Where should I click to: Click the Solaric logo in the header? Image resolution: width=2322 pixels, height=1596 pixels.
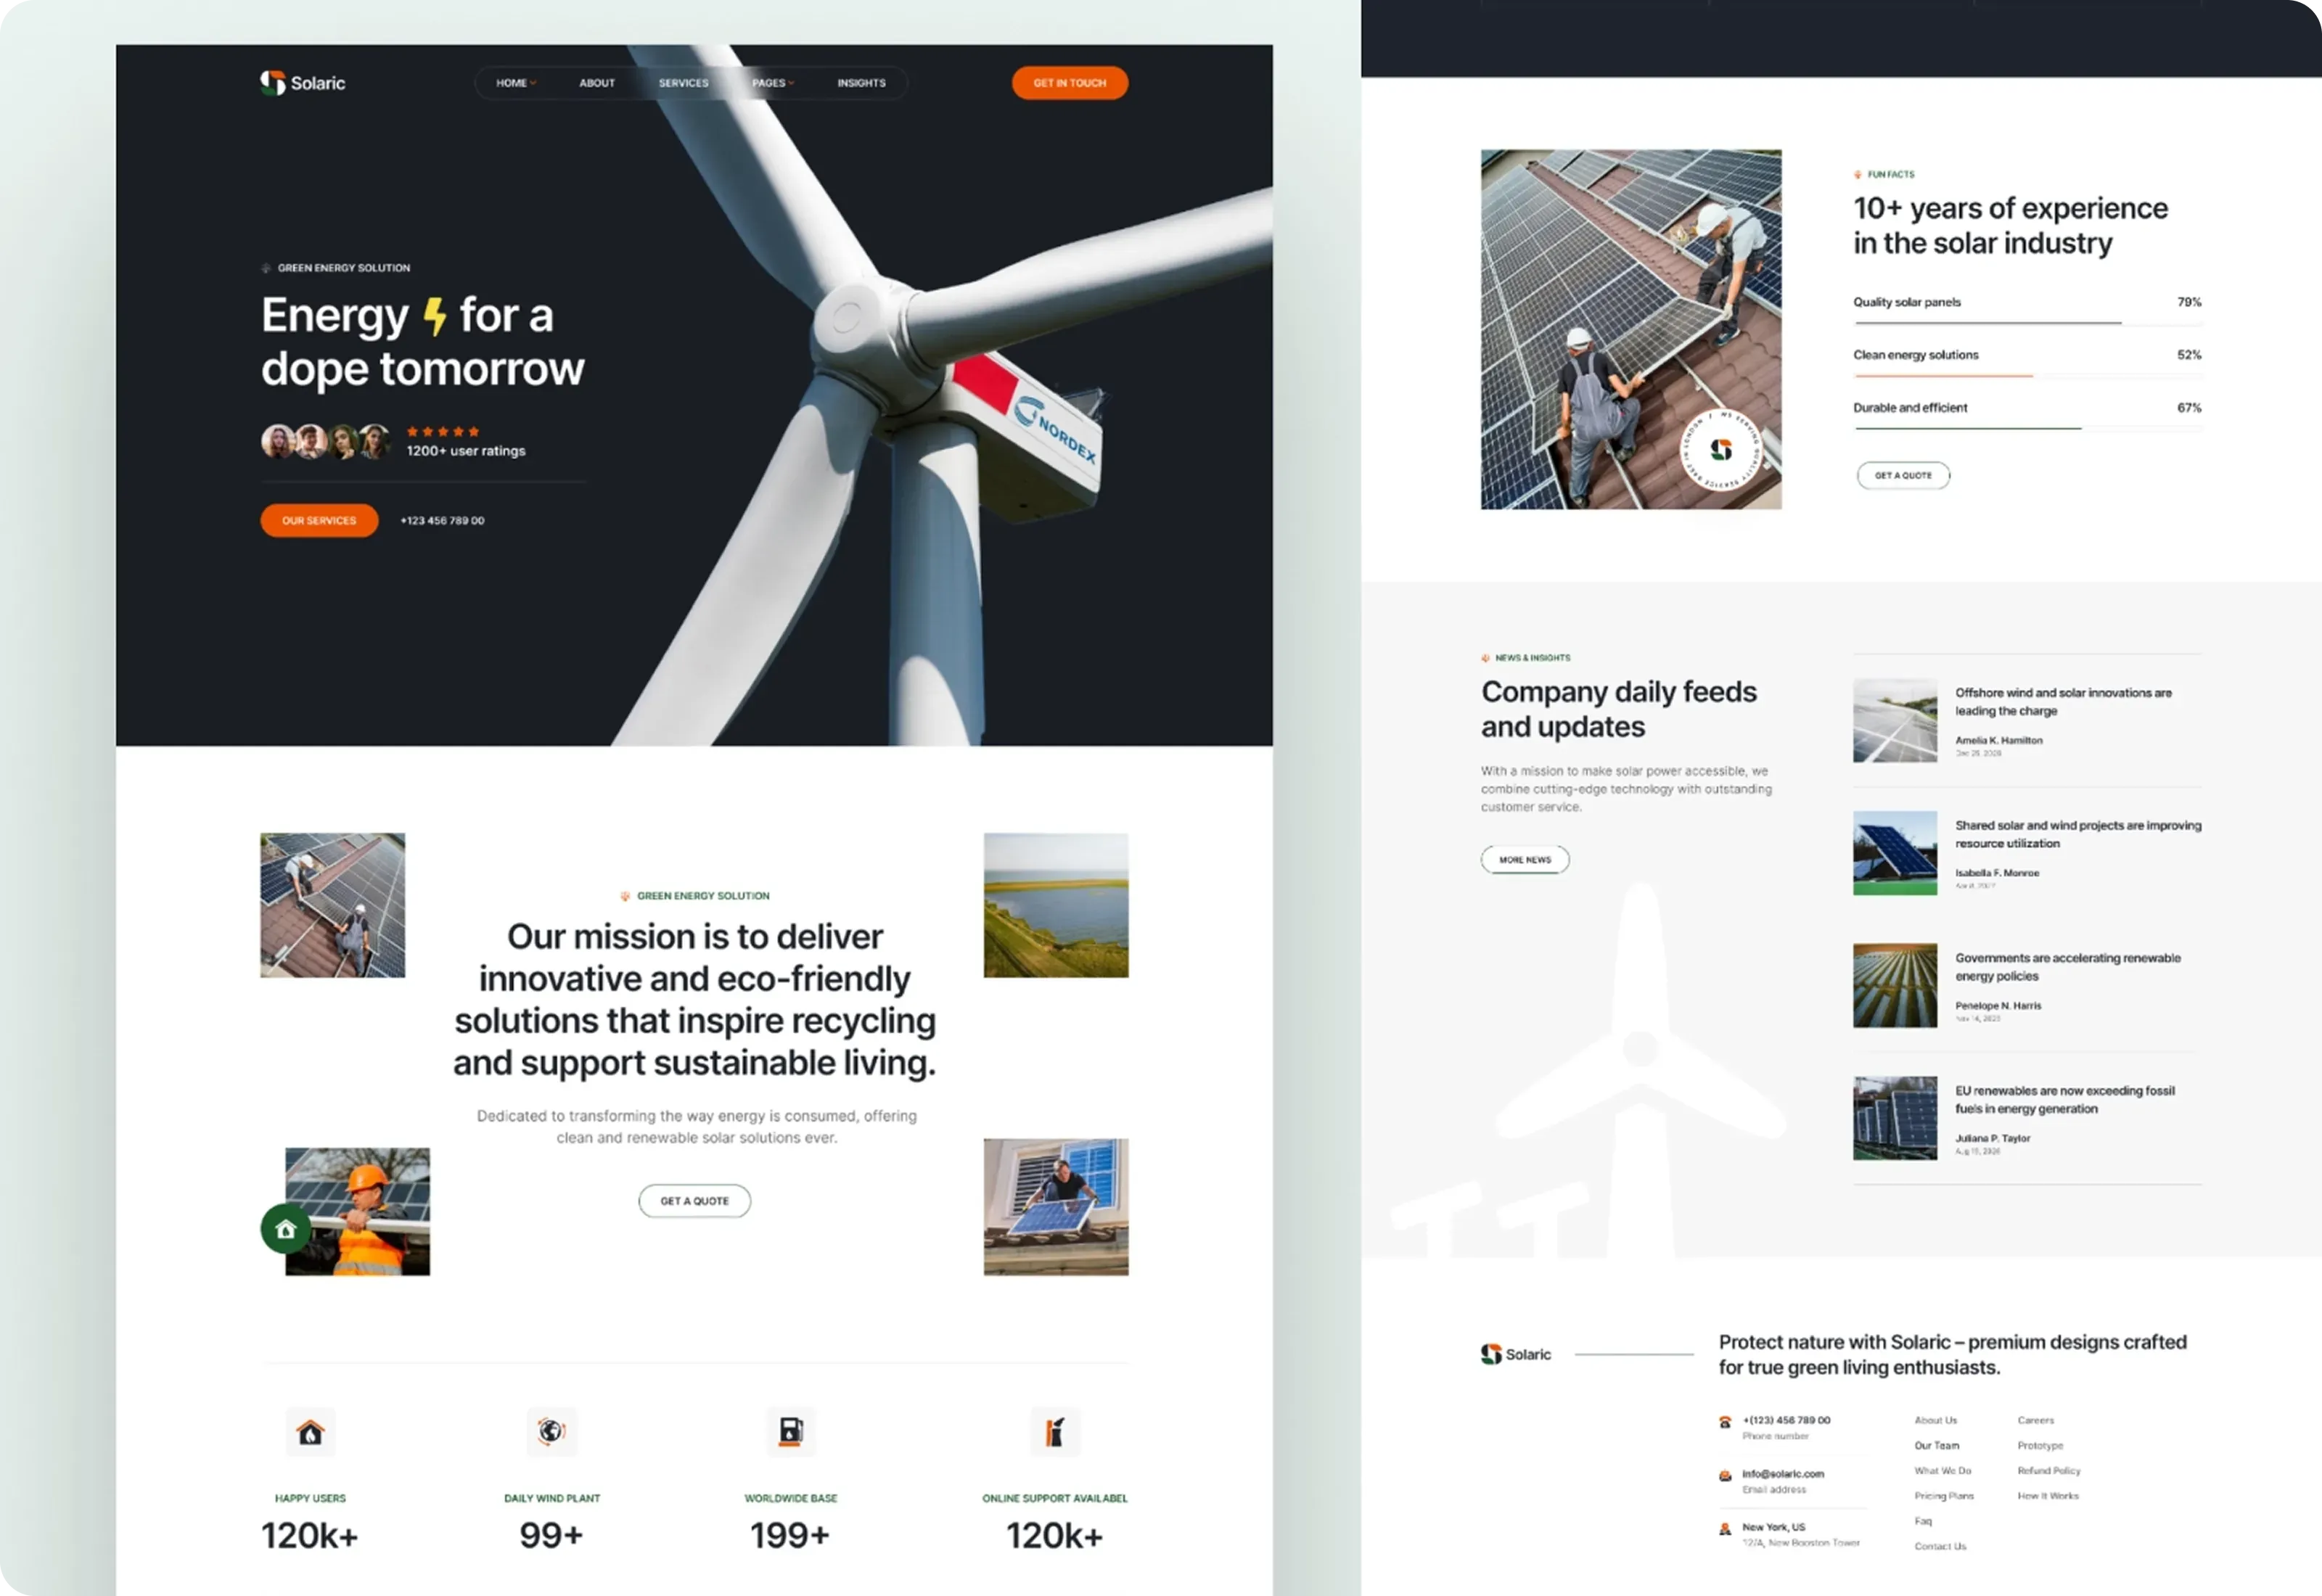point(303,83)
